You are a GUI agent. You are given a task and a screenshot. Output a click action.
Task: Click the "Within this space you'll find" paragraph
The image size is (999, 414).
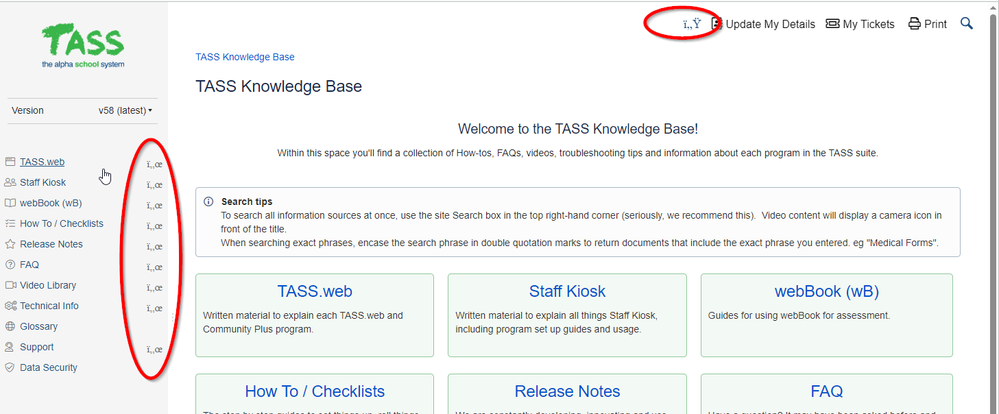click(578, 153)
